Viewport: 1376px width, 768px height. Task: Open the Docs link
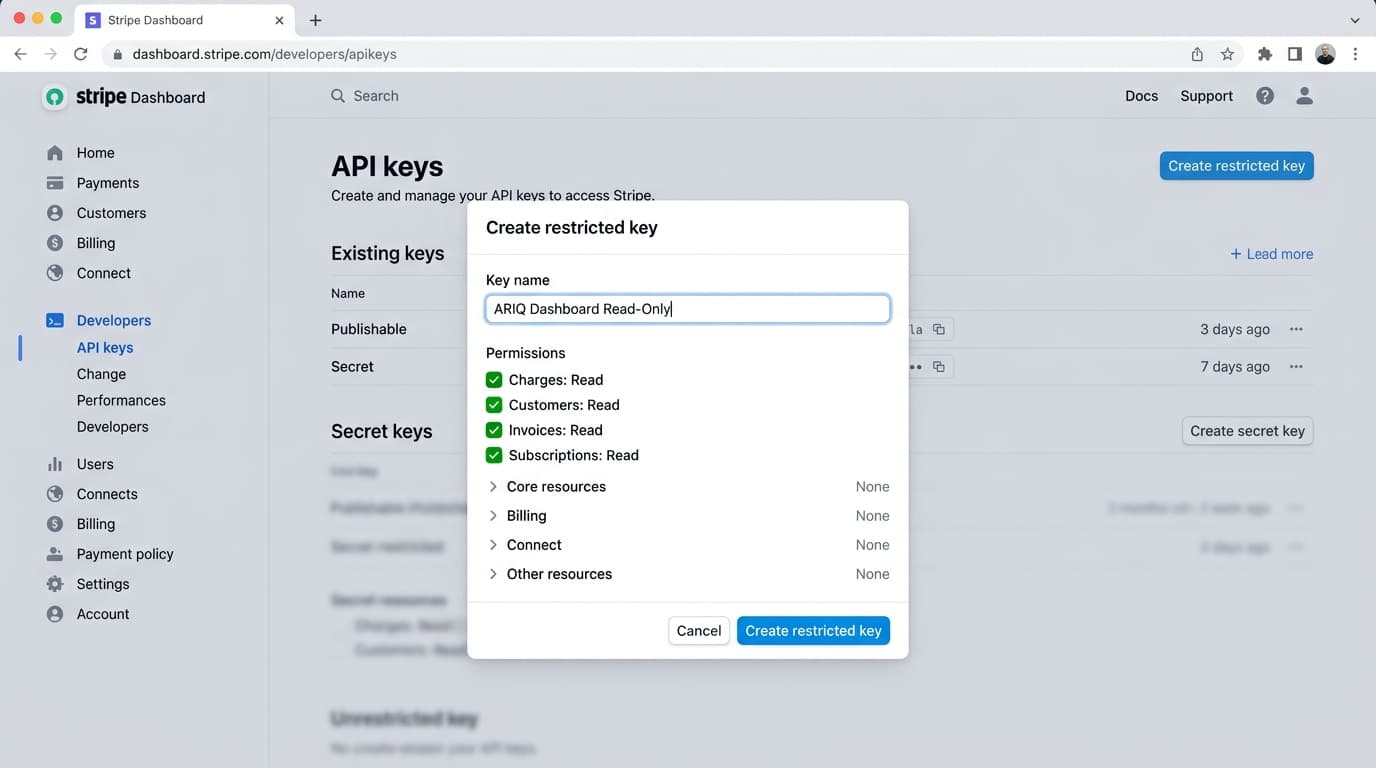1141,96
